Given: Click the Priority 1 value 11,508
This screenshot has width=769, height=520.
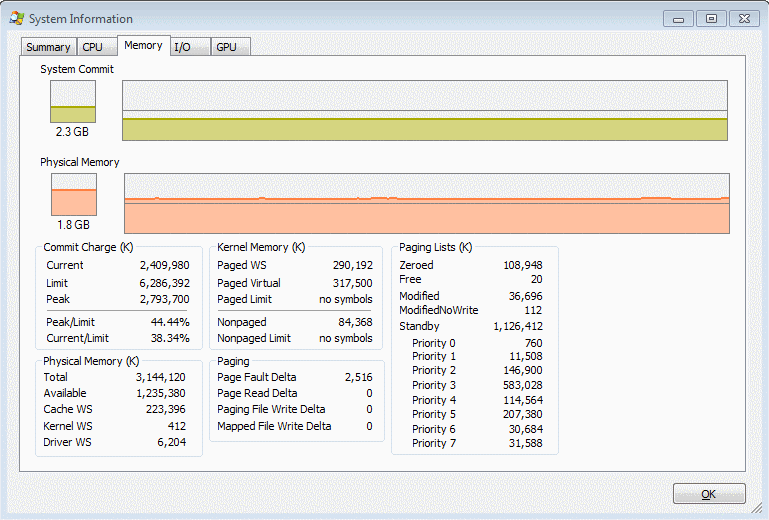Looking at the screenshot, I should click(526, 356).
